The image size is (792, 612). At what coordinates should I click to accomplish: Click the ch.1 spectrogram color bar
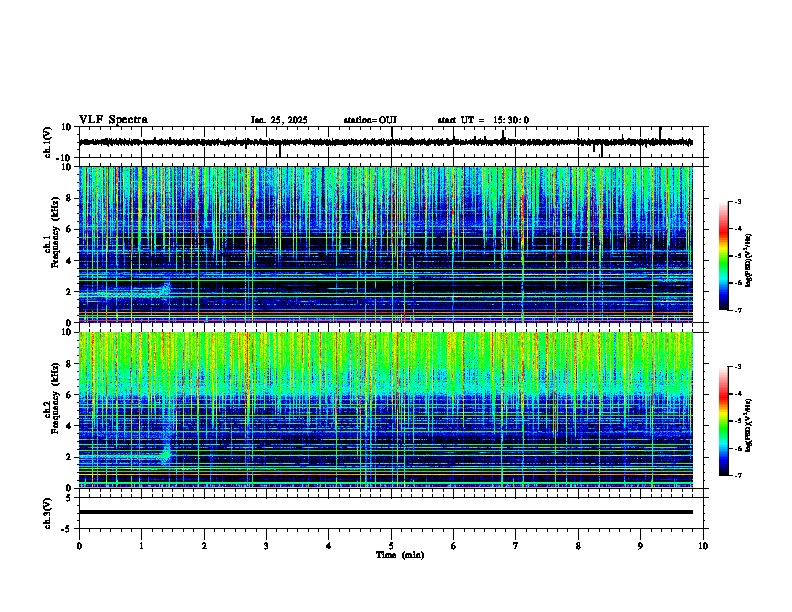(x=724, y=255)
